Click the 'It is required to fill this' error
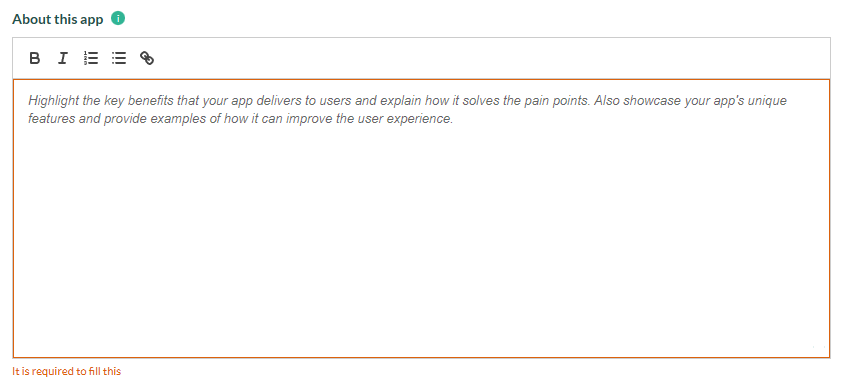Image resolution: width=847 pixels, height=387 pixels. point(66,371)
